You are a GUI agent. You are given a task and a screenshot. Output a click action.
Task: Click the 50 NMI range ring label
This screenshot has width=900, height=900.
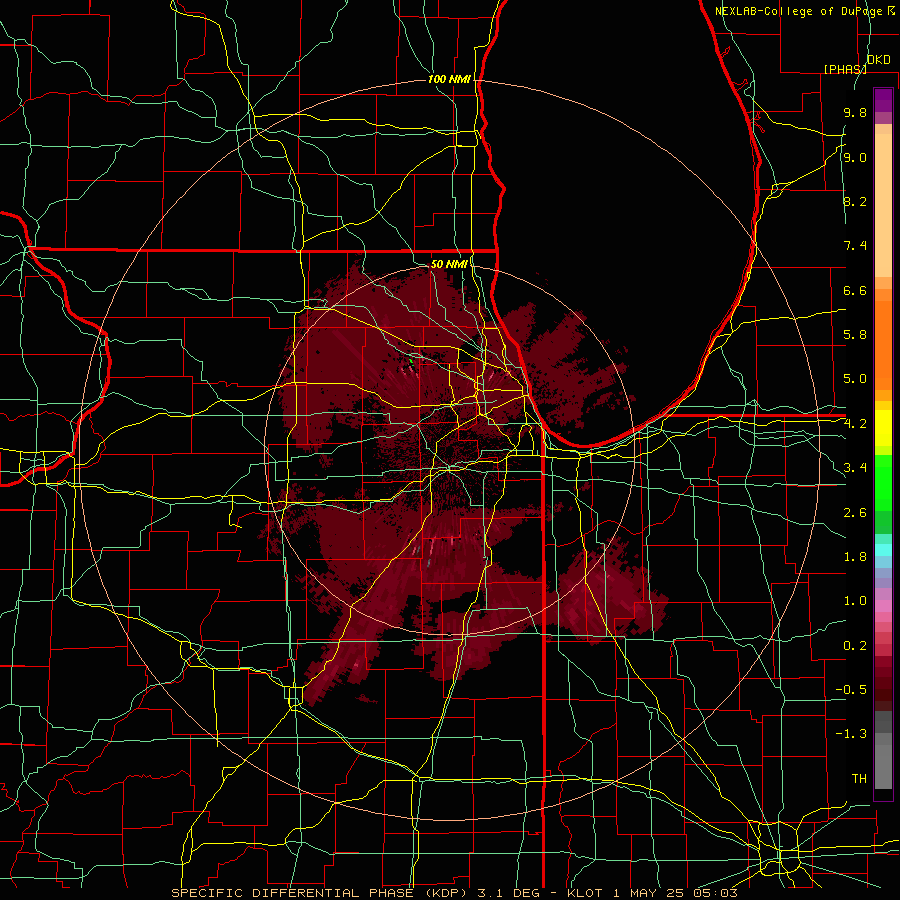point(449,264)
